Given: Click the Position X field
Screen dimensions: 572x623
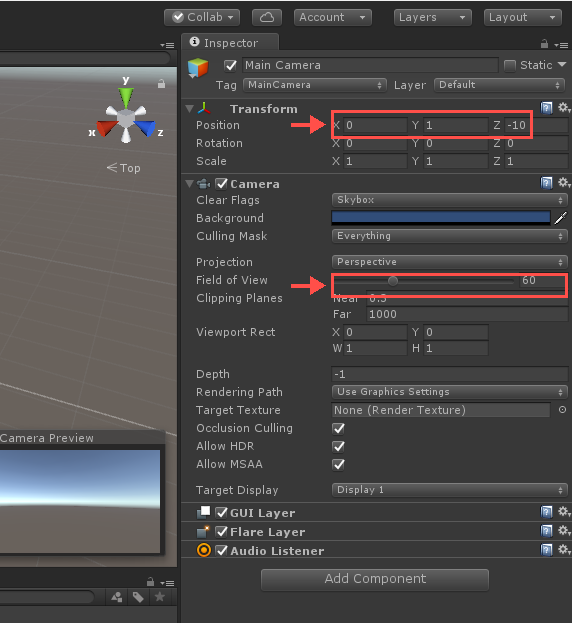Looking at the screenshot, I should click(375, 126).
